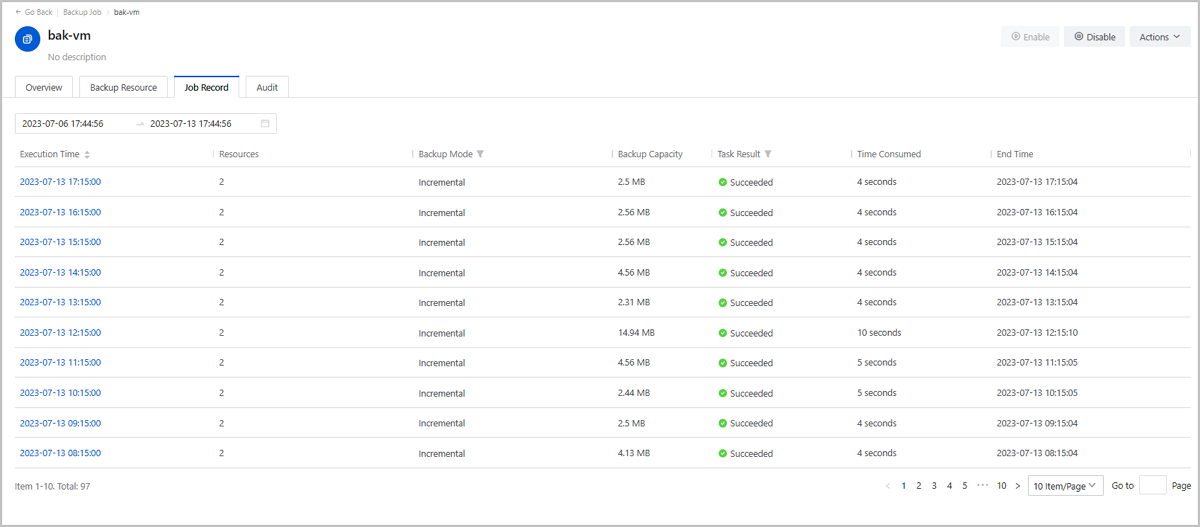The image size is (1200, 527).
Task: Expand the Actions dropdown
Action: coord(1160,37)
